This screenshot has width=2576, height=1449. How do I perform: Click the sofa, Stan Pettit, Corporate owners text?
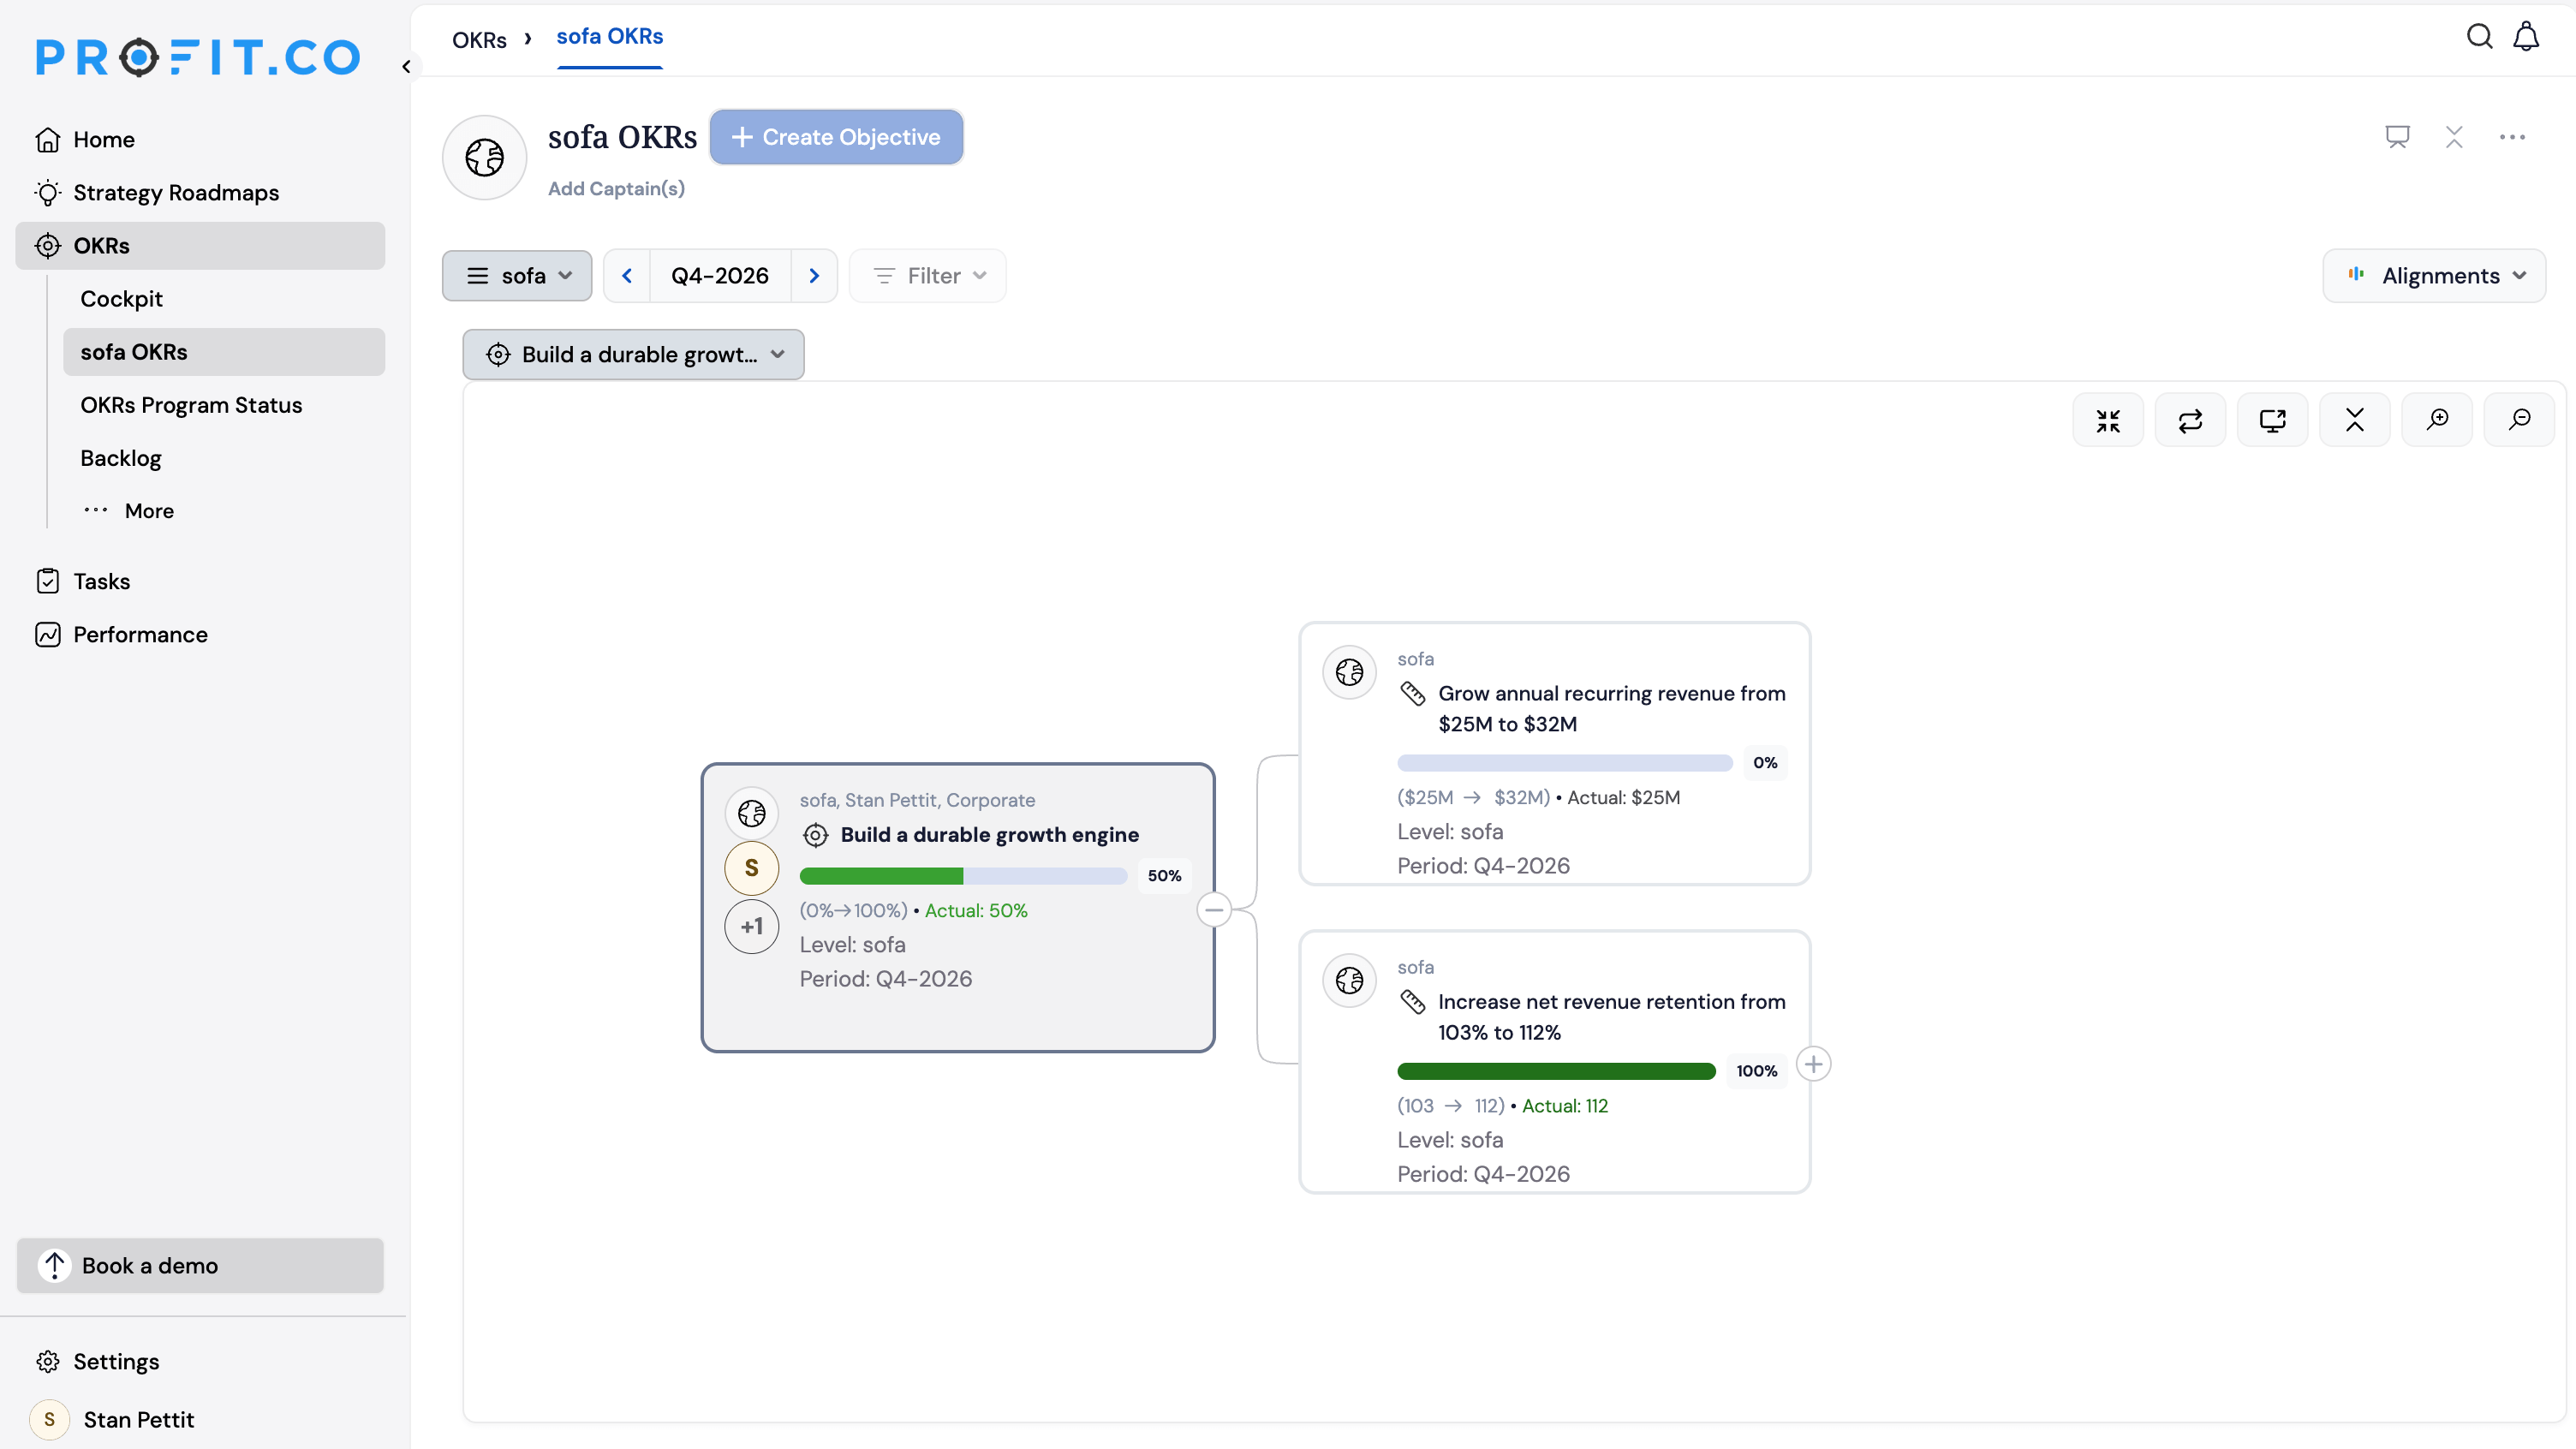(x=917, y=800)
